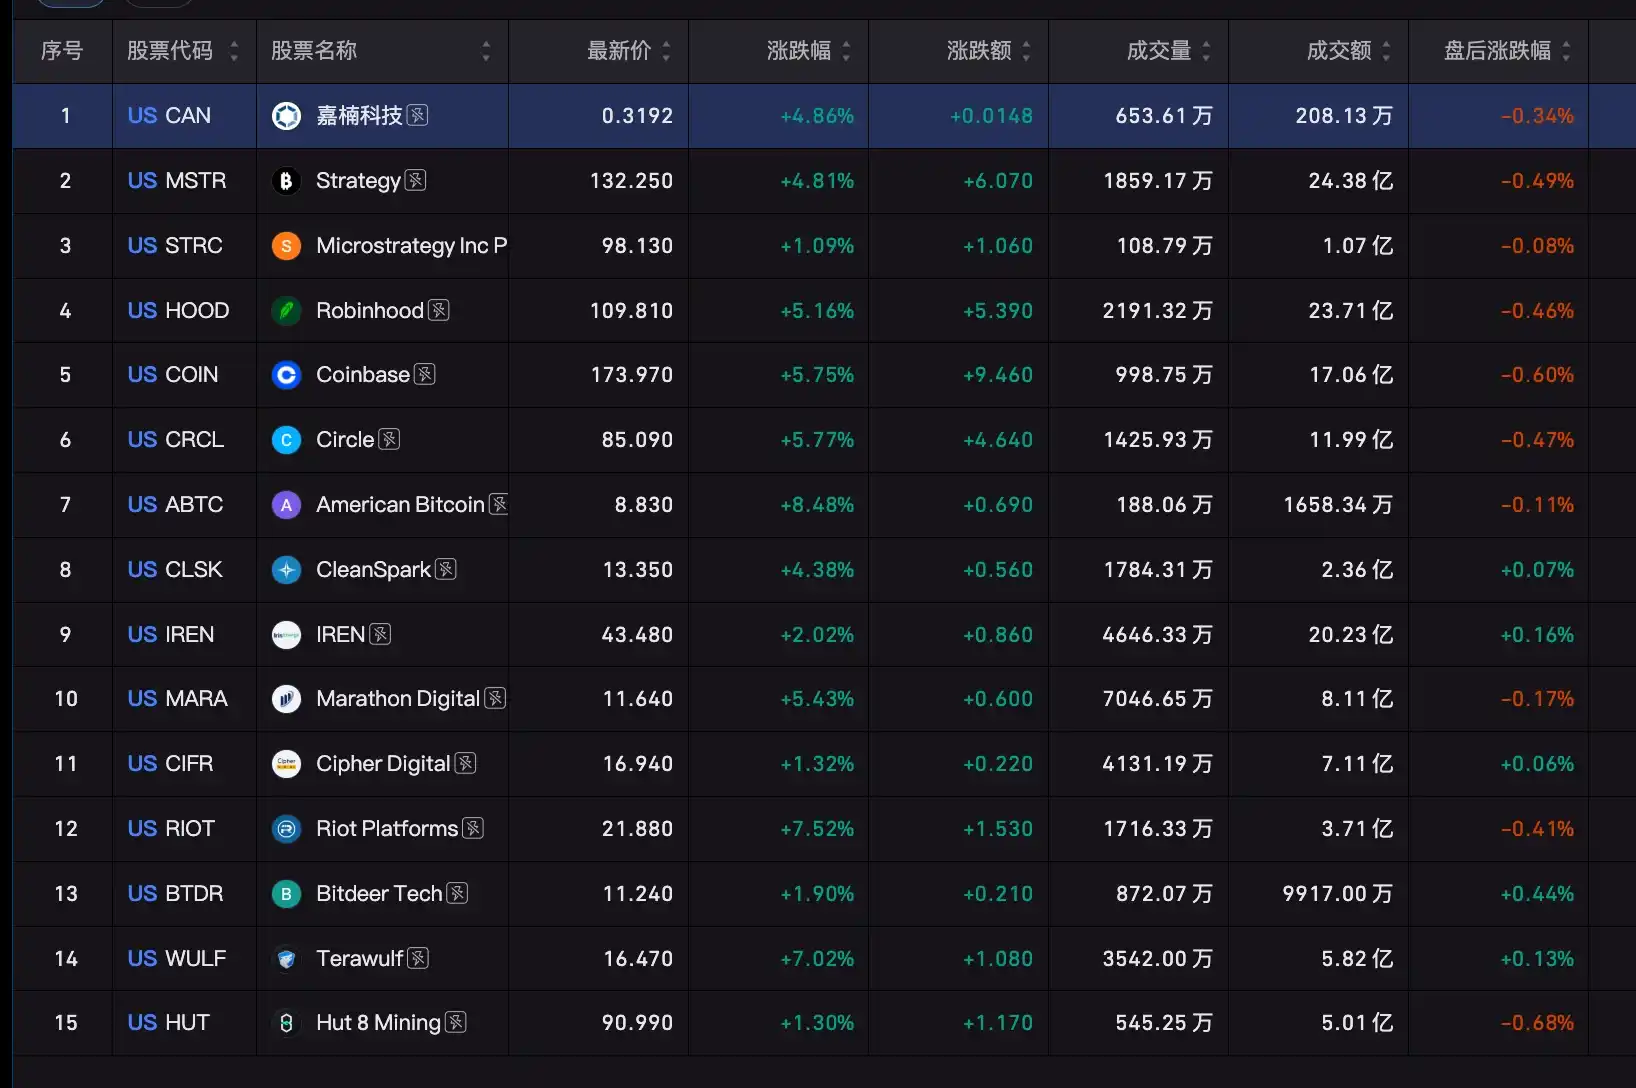Sort by 股票代码 column arrows
Screen dimensions: 1636x1088
tap(234, 51)
